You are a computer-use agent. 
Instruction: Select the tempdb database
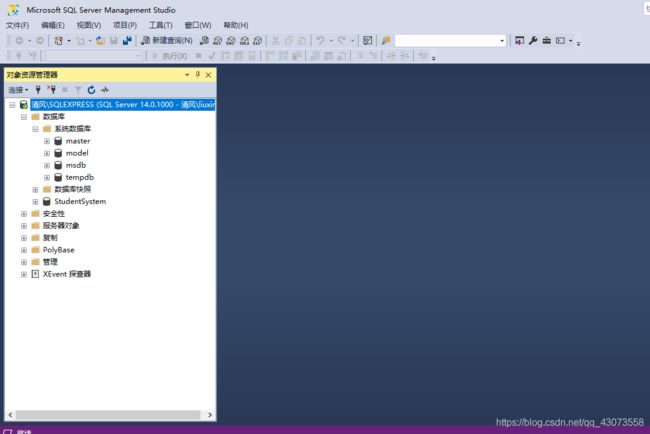click(80, 177)
